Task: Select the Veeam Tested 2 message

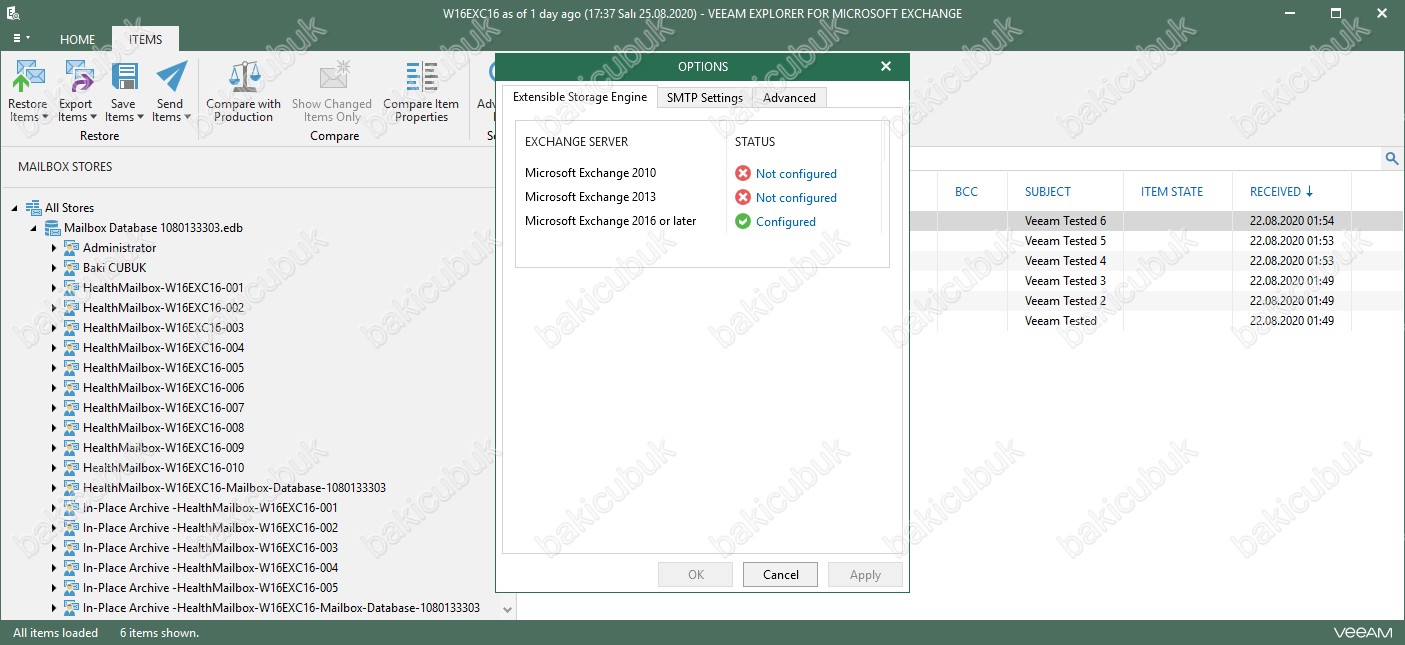Action: (1065, 301)
